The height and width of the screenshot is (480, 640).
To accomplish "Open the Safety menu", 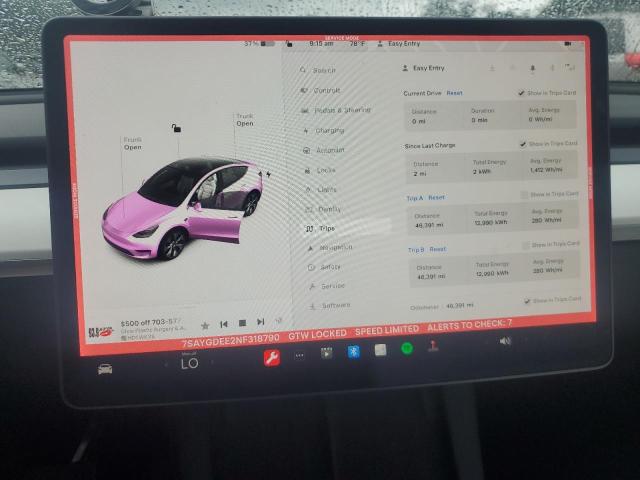I will coord(325,267).
